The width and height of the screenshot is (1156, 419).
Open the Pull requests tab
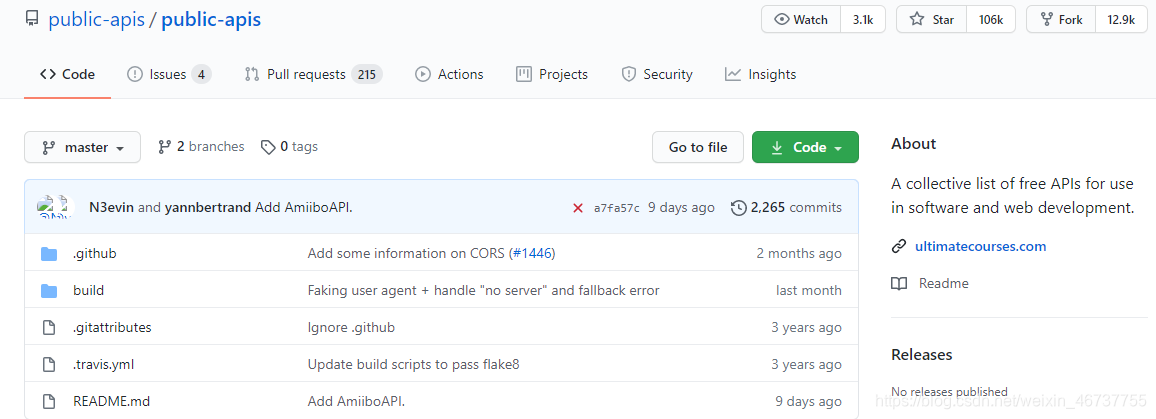313,75
